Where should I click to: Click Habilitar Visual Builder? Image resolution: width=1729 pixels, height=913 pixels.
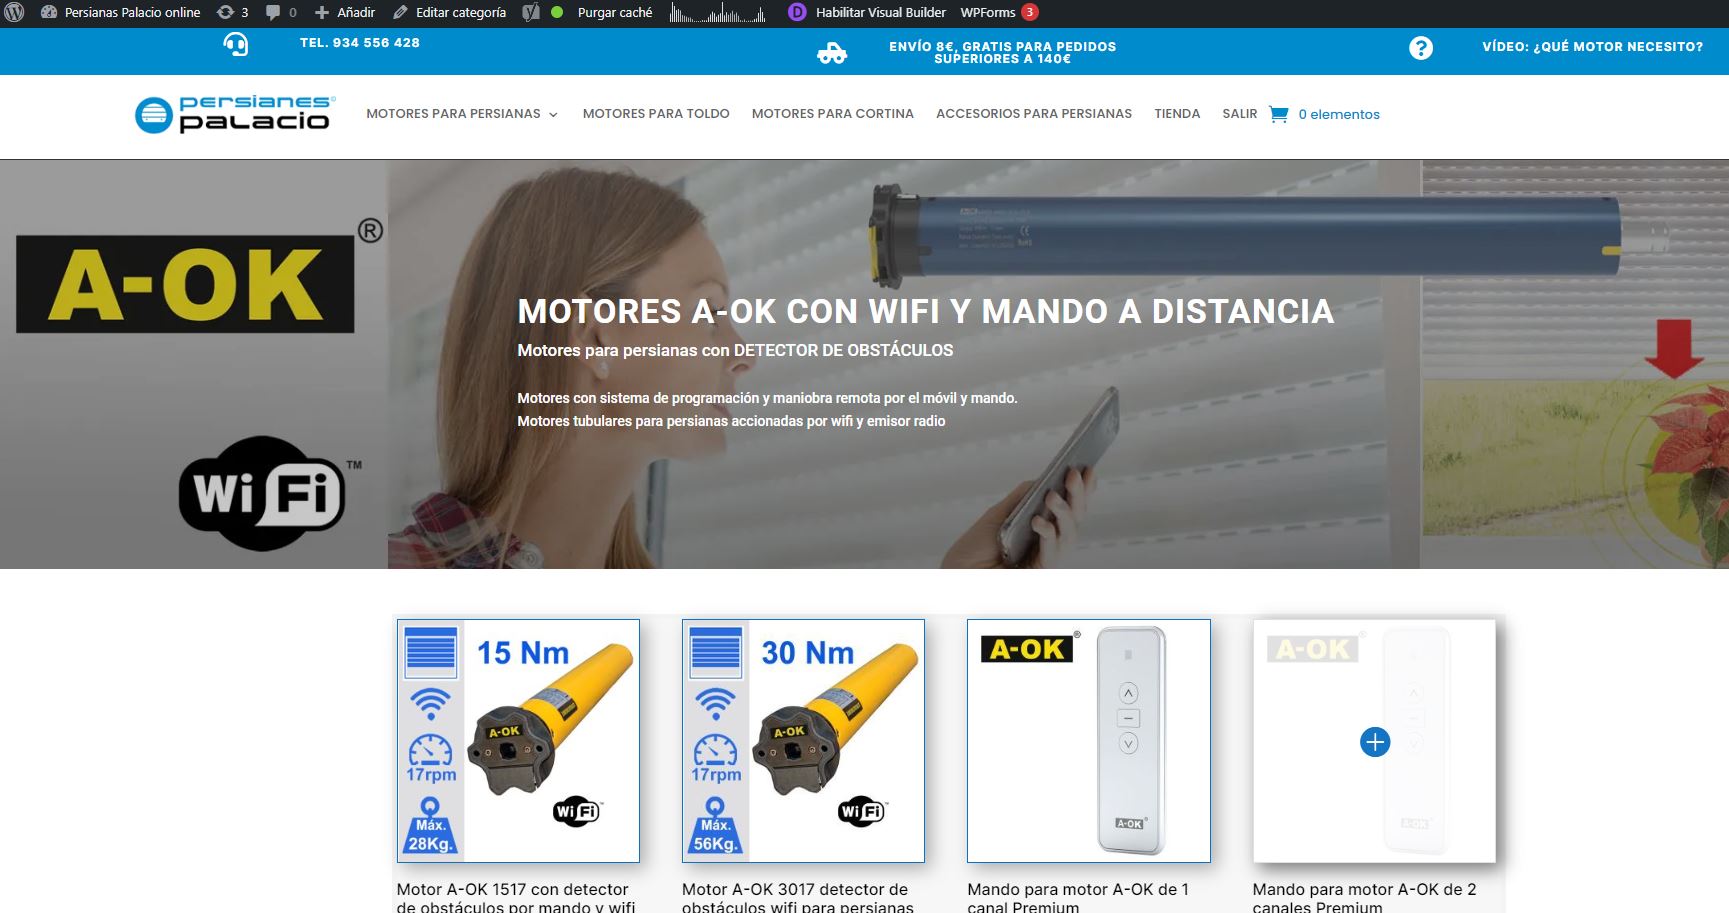(880, 13)
